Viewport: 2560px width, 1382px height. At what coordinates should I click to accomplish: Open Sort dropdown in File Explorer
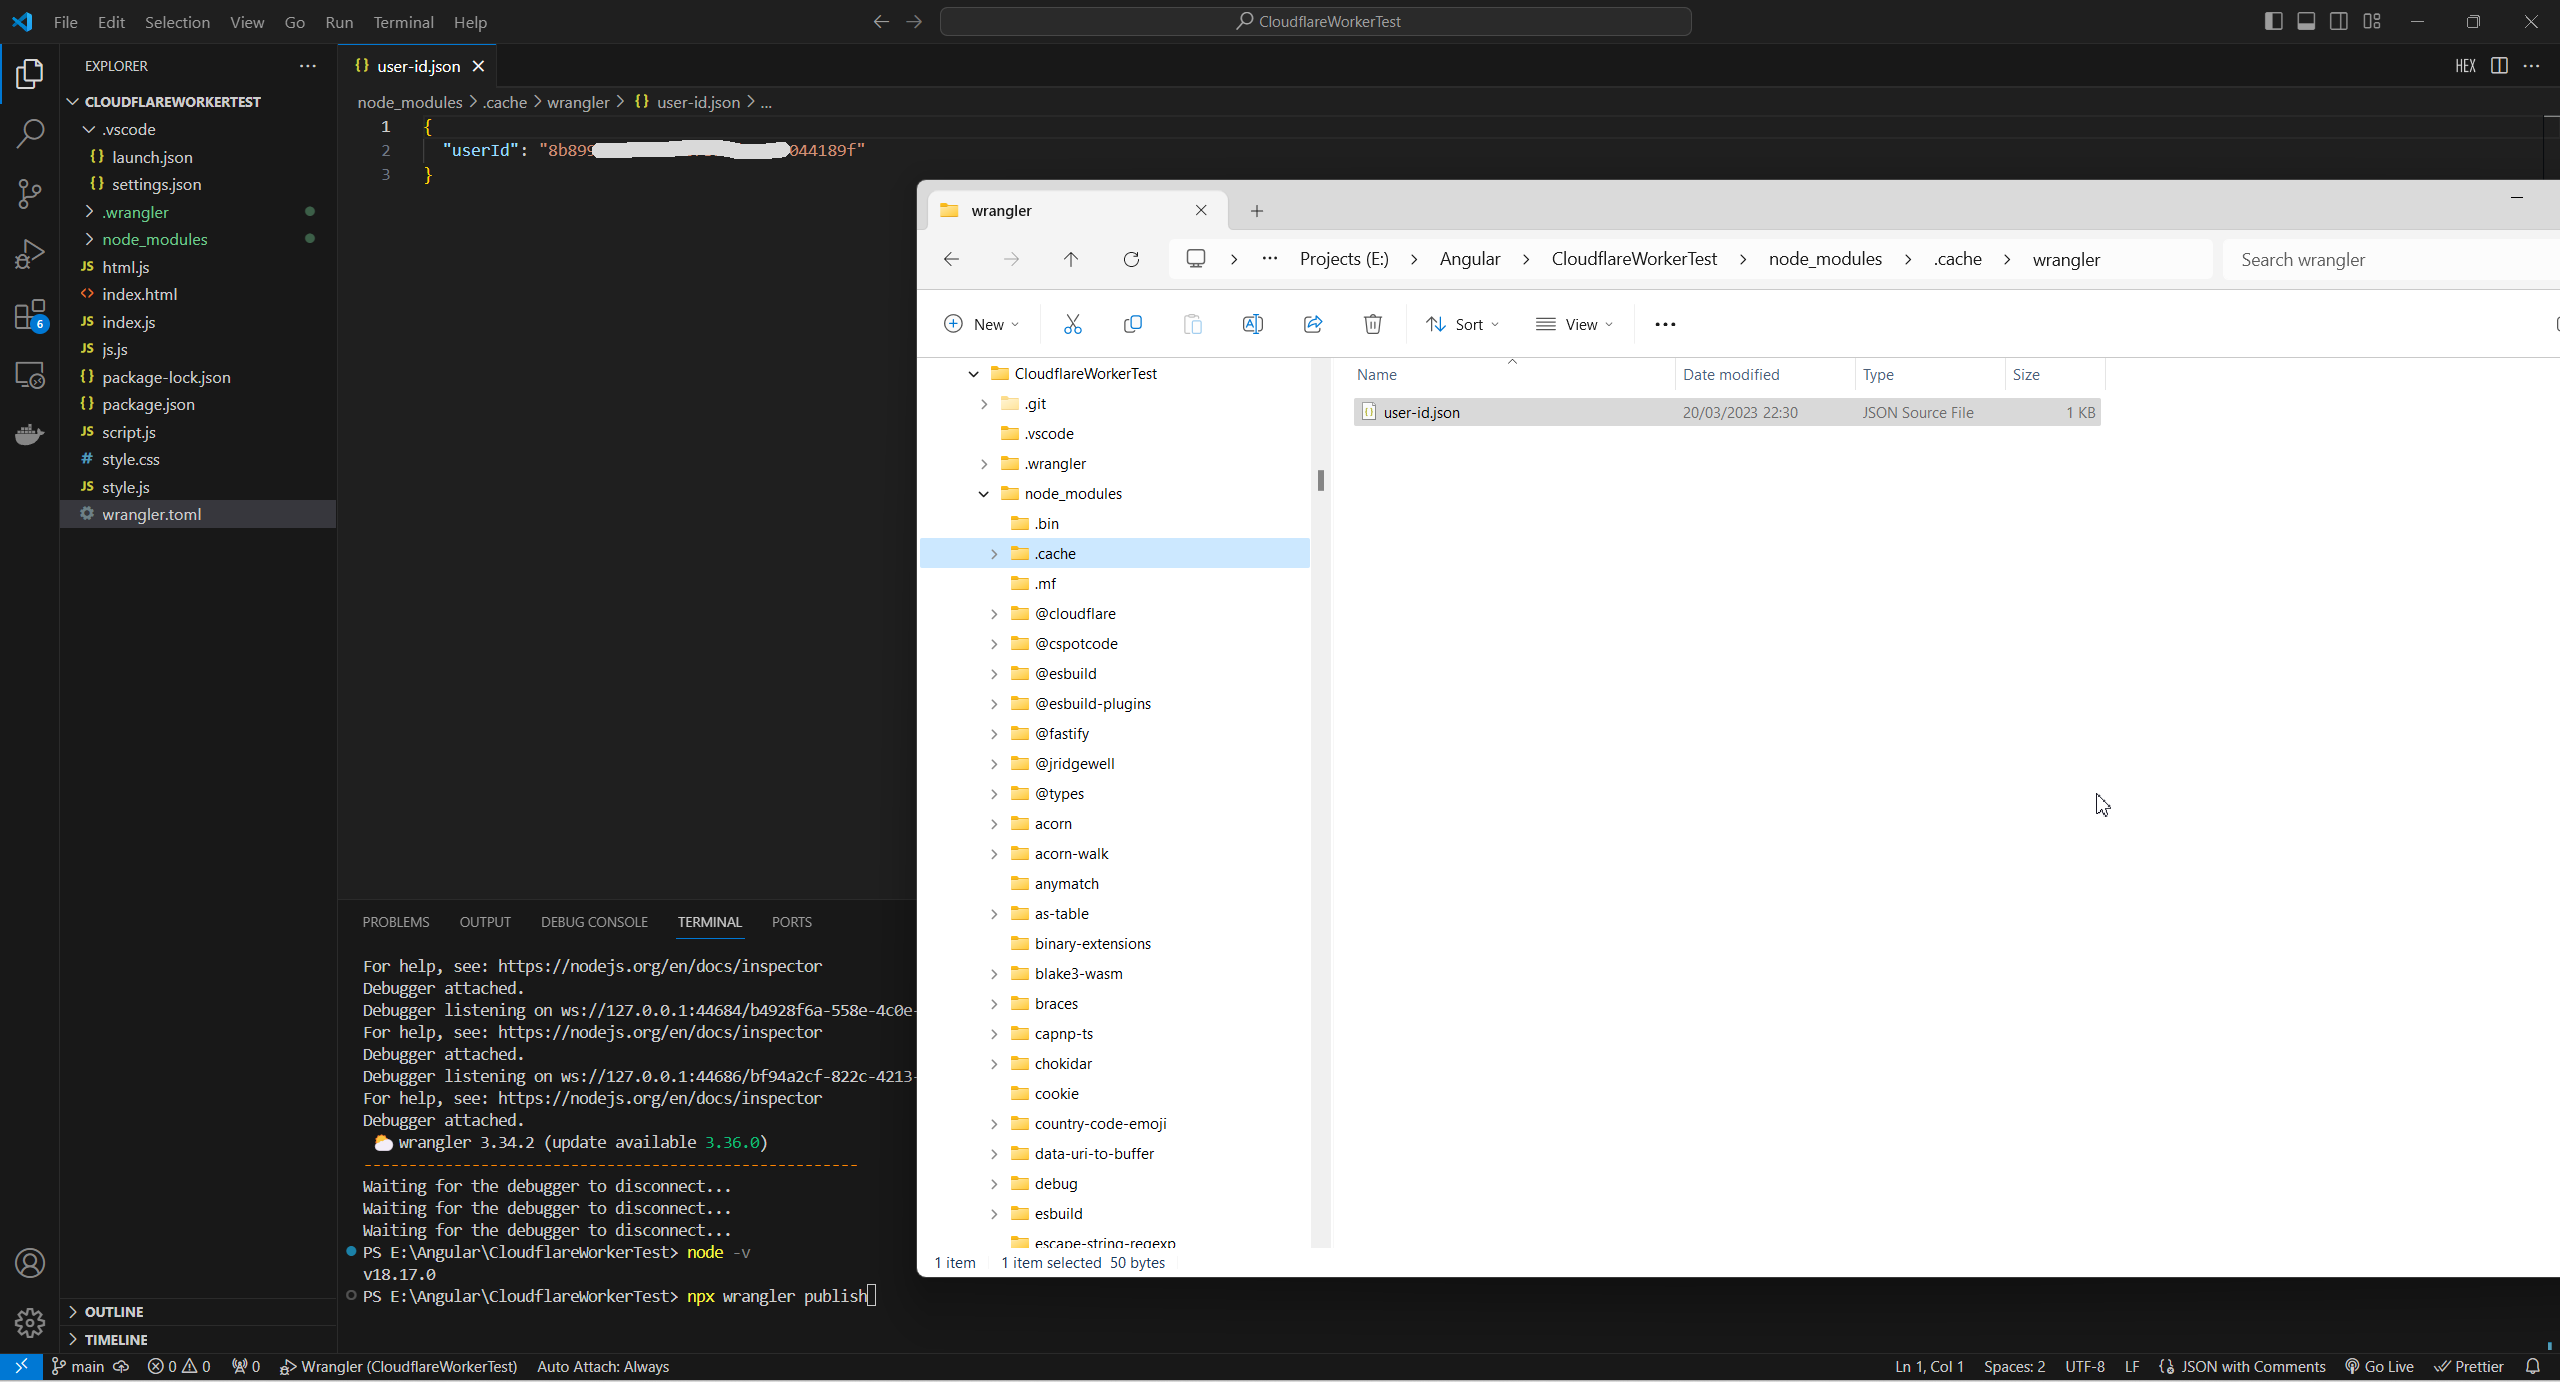1462,324
